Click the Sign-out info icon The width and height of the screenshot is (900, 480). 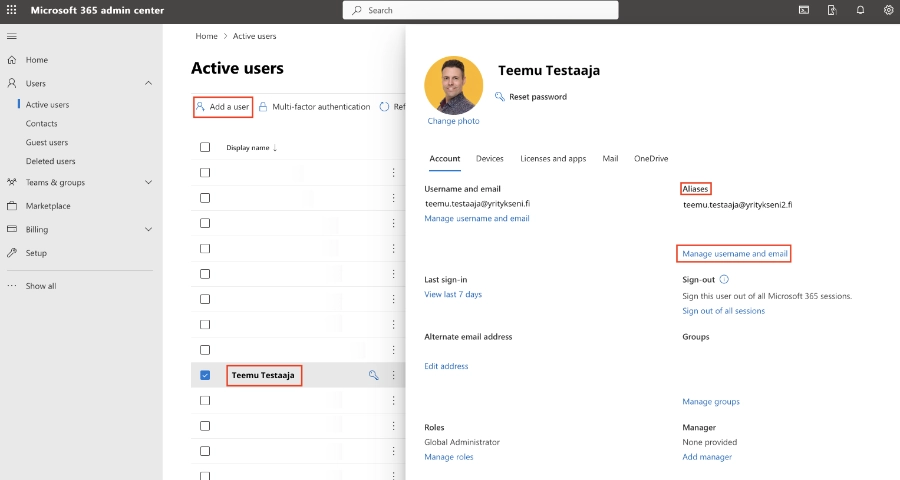724,280
